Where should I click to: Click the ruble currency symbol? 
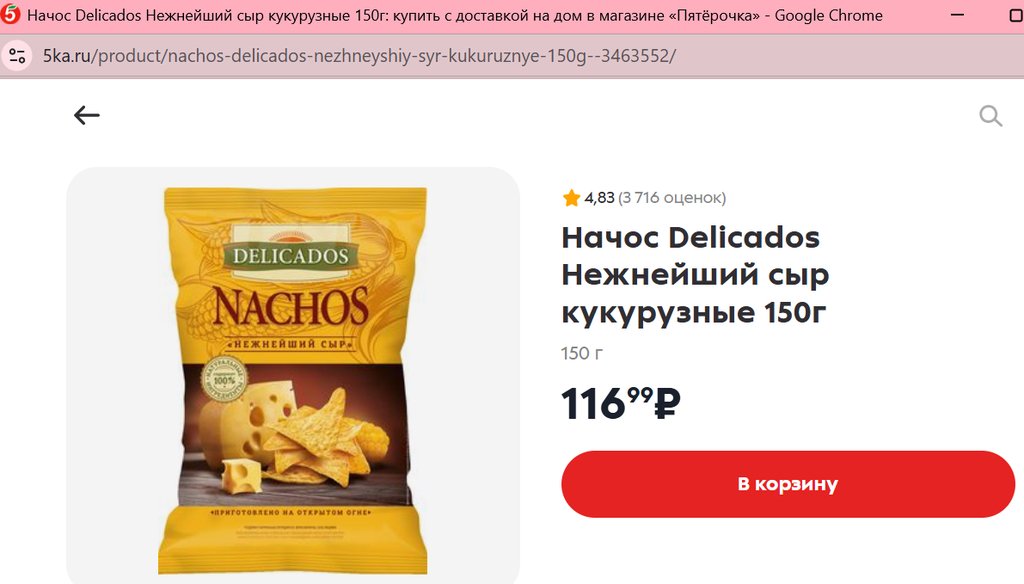pos(667,404)
